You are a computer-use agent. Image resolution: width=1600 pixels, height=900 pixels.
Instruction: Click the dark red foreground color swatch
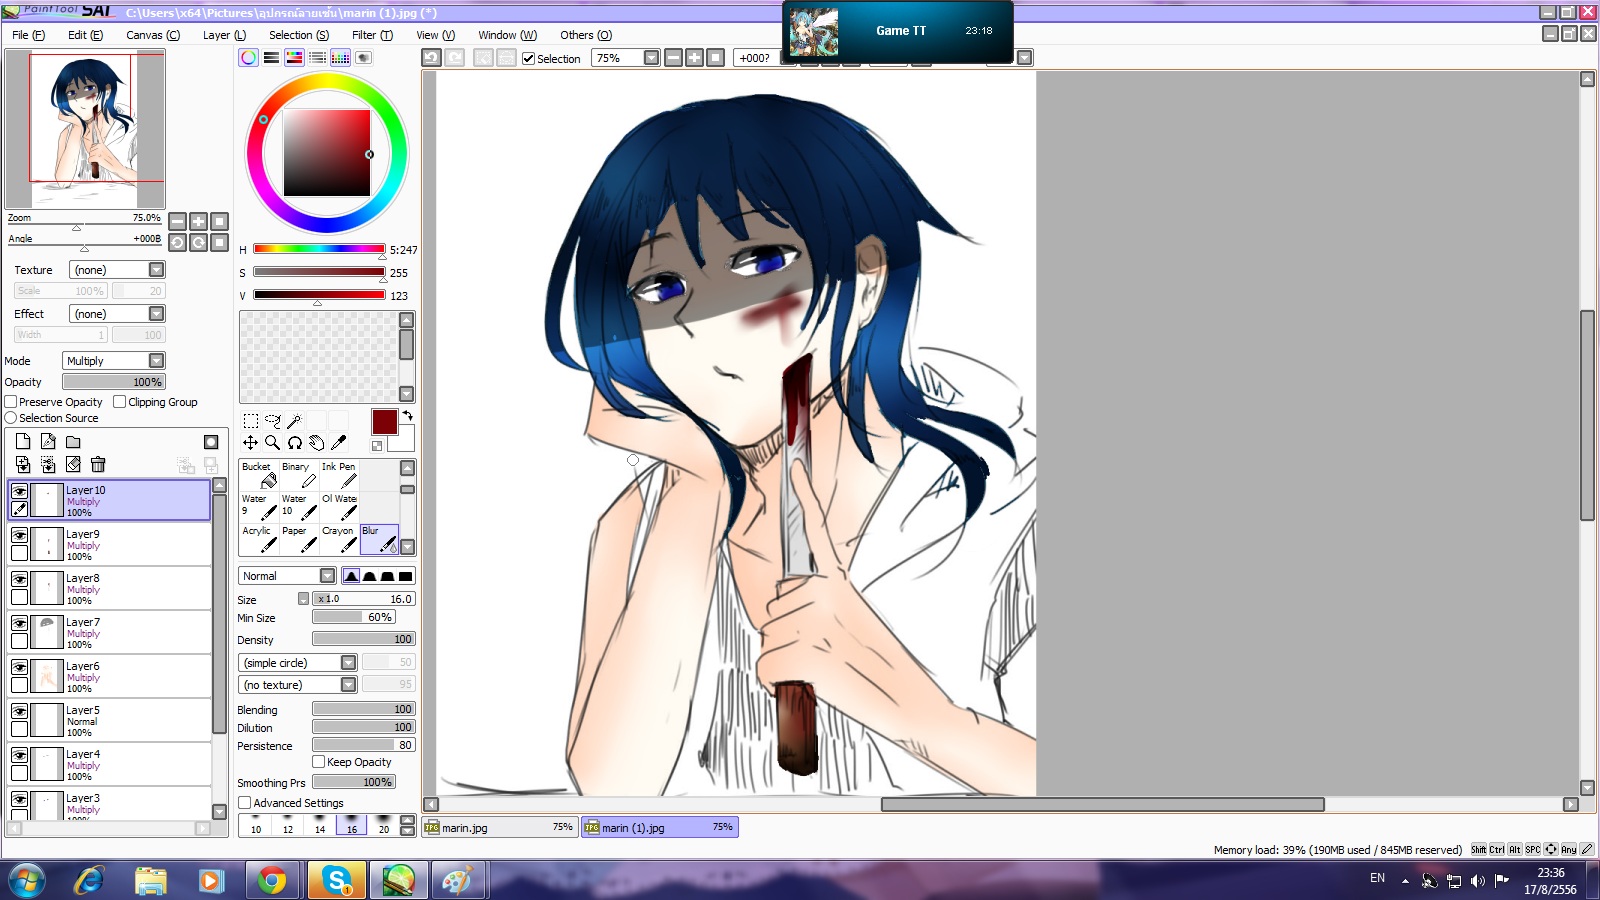pyautogui.click(x=384, y=421)
